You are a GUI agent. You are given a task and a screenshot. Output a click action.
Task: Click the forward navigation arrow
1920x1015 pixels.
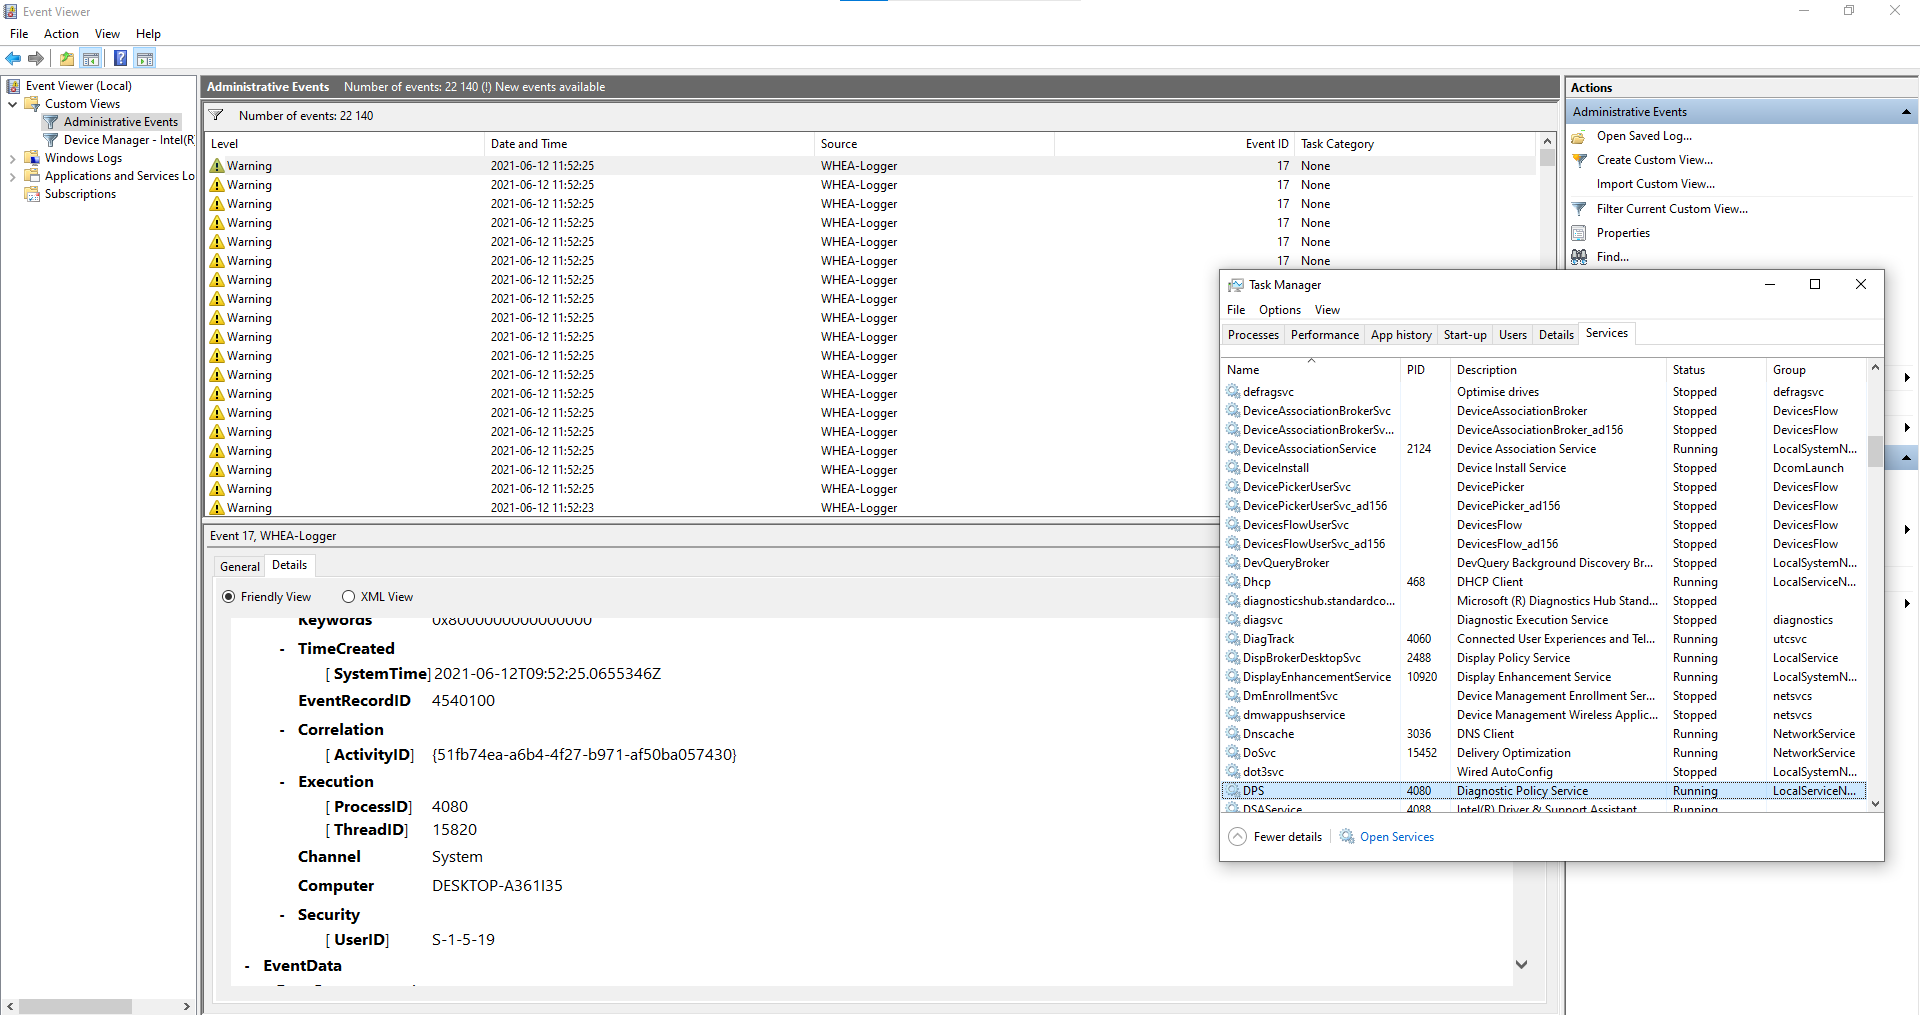click(37, 58)
